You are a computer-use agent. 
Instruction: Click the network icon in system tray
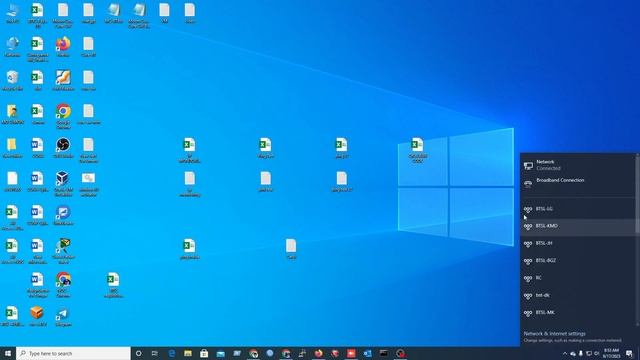click(x=589, y=353)
